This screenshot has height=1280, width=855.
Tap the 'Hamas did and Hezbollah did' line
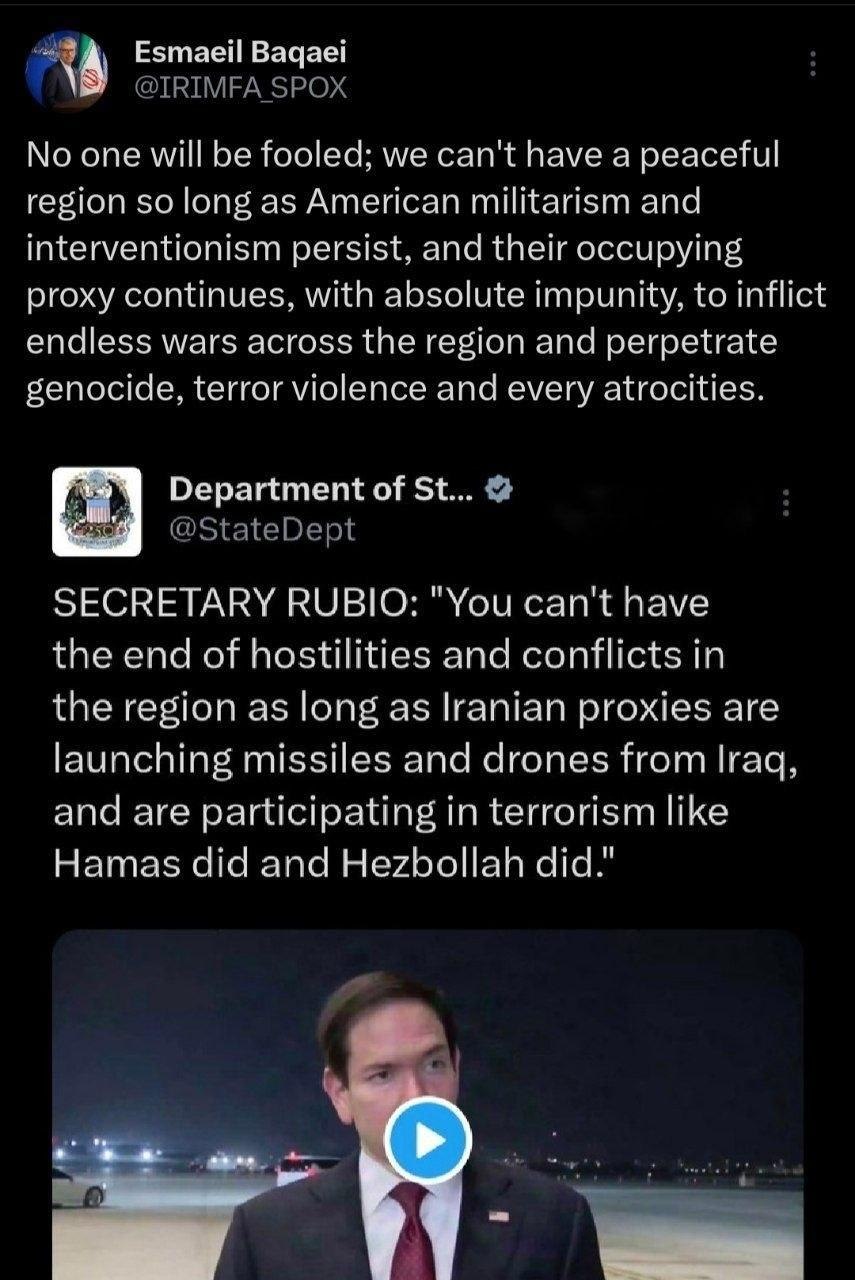coord(338,863)
